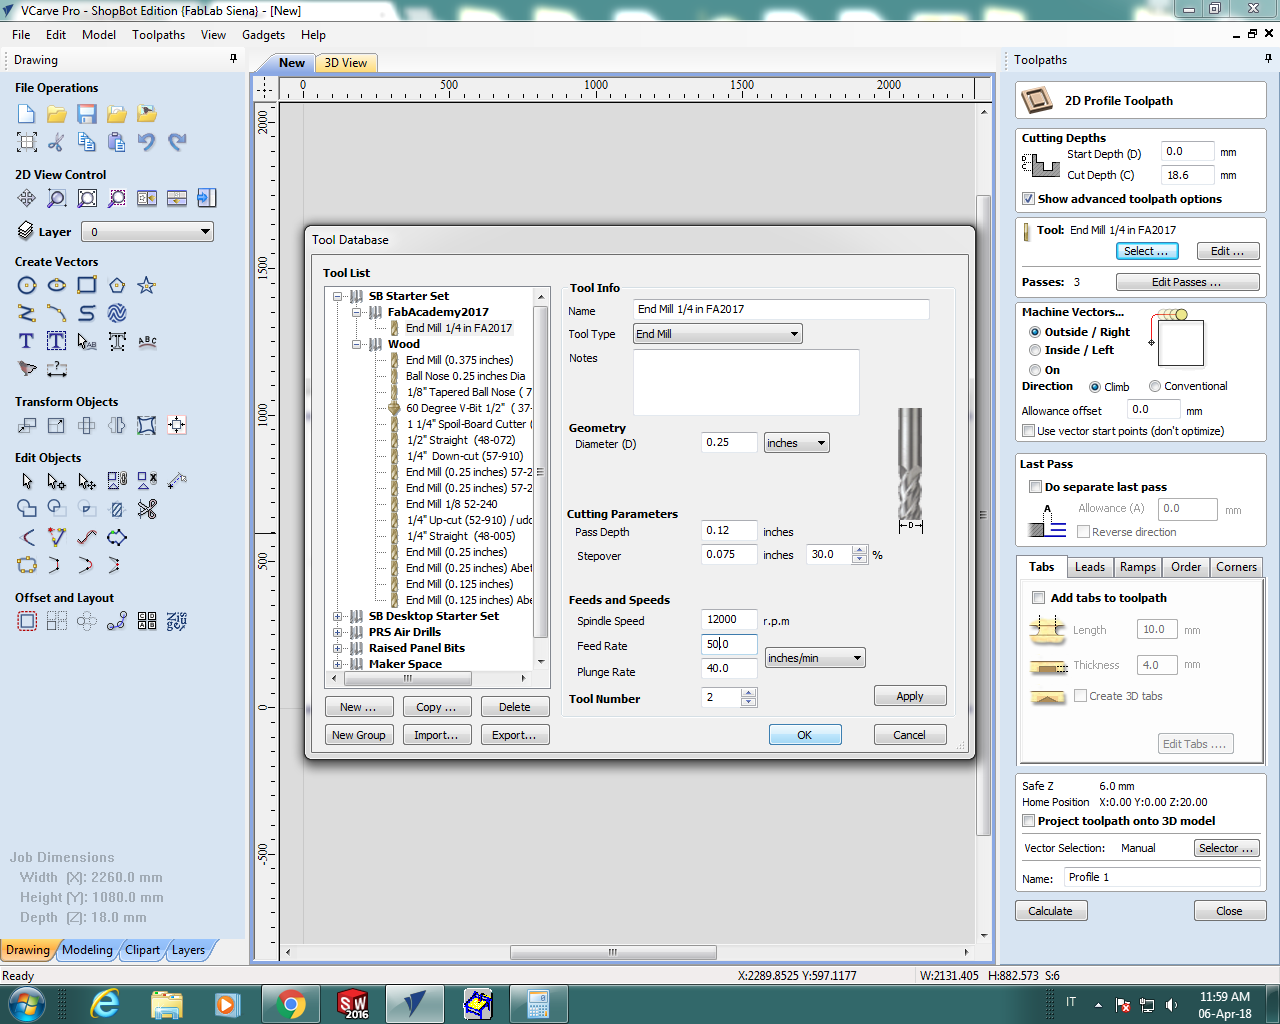Enable Project toolpath onto 3D model

[1028, 821]
